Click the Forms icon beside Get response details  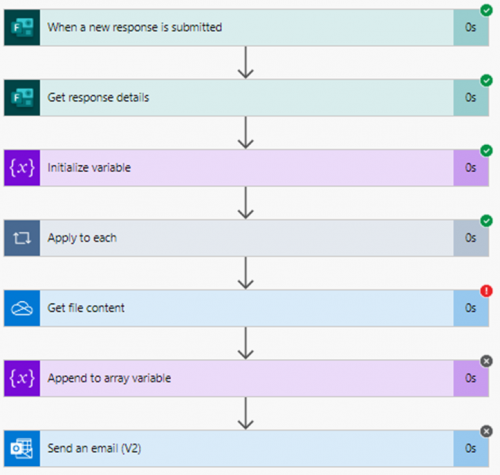[22, 98]
